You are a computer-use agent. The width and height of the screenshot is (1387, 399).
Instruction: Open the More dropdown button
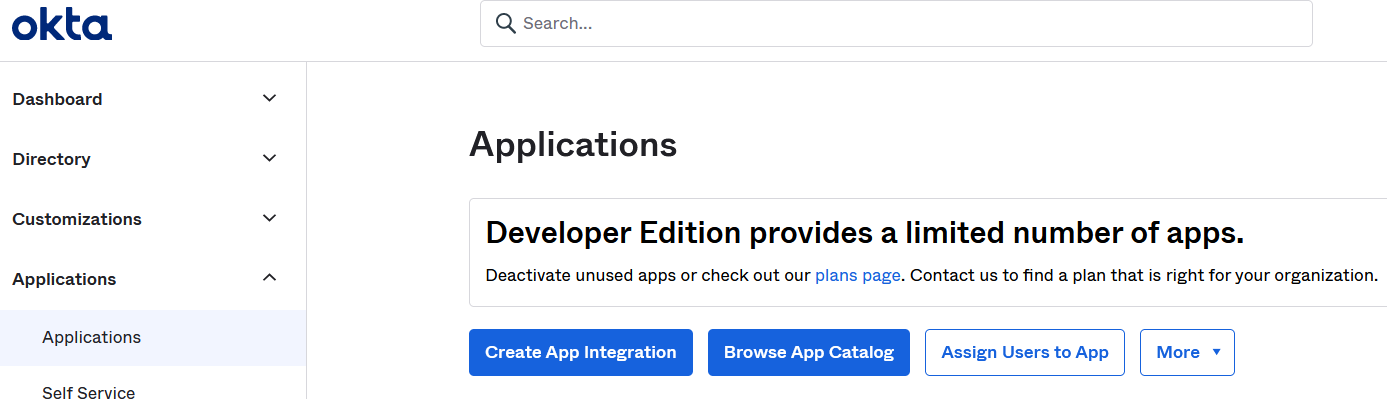click(1187, 352)
